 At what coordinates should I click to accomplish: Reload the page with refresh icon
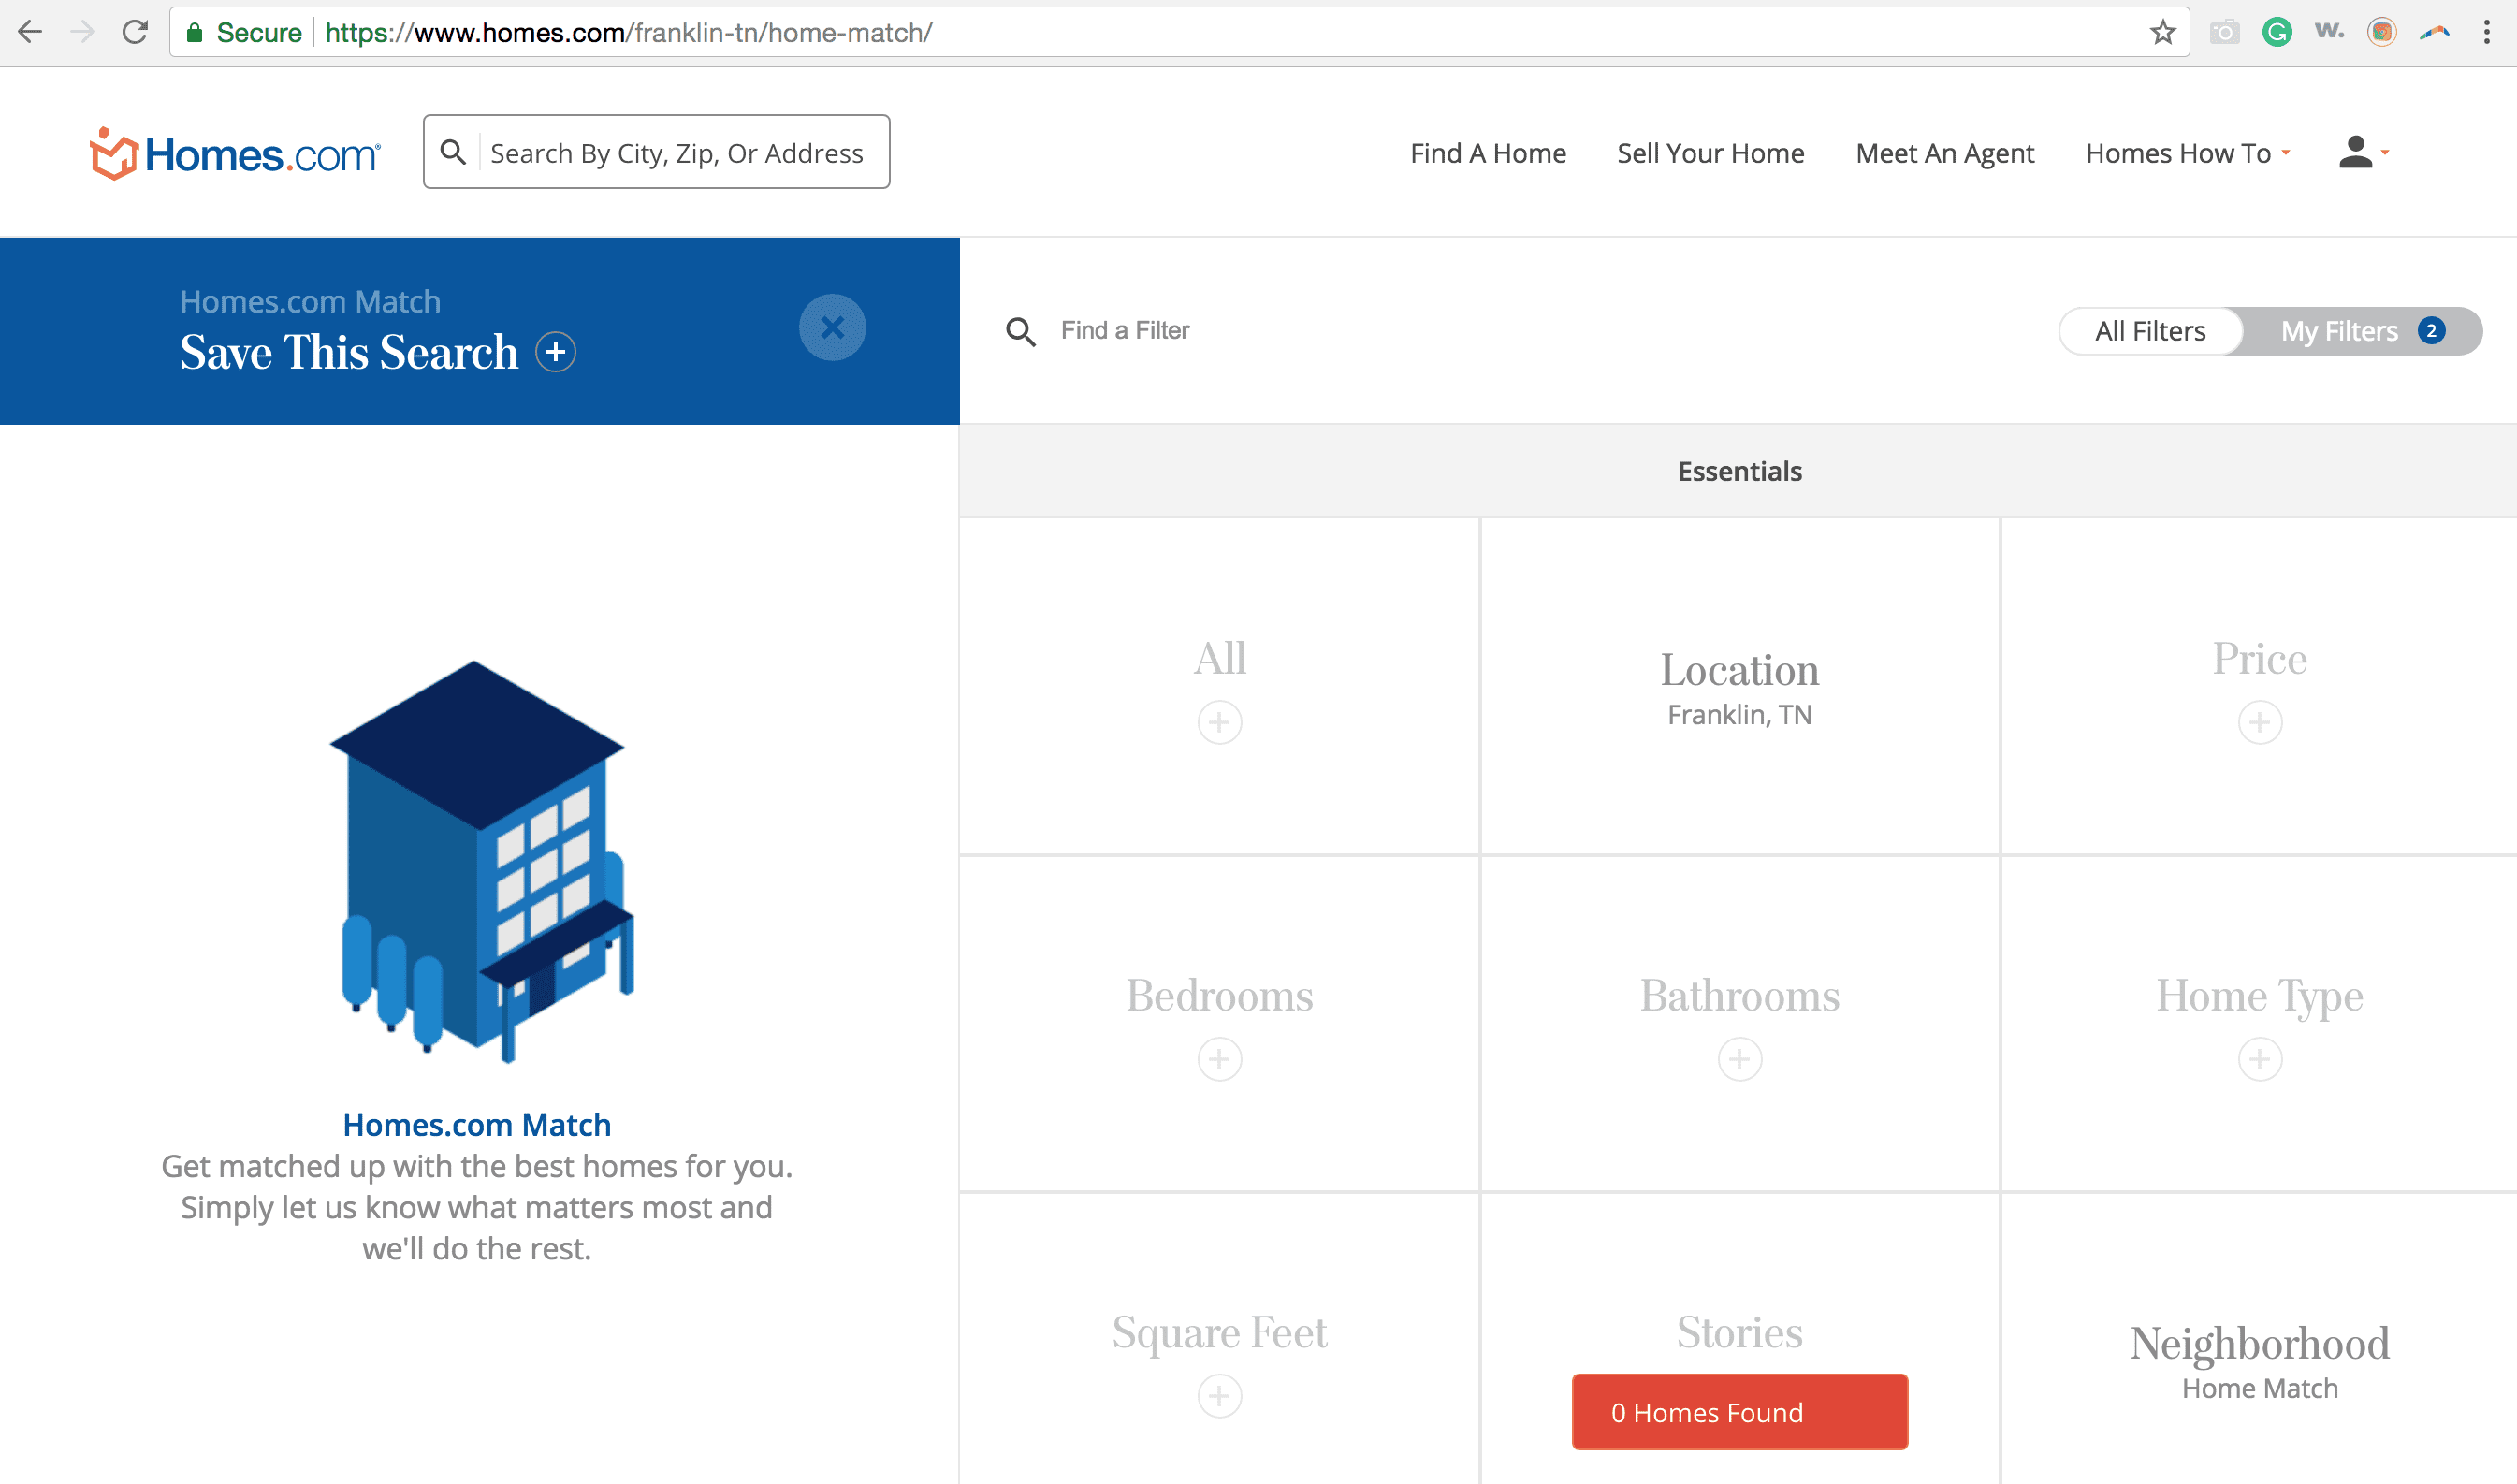click(x=135, y=32)
